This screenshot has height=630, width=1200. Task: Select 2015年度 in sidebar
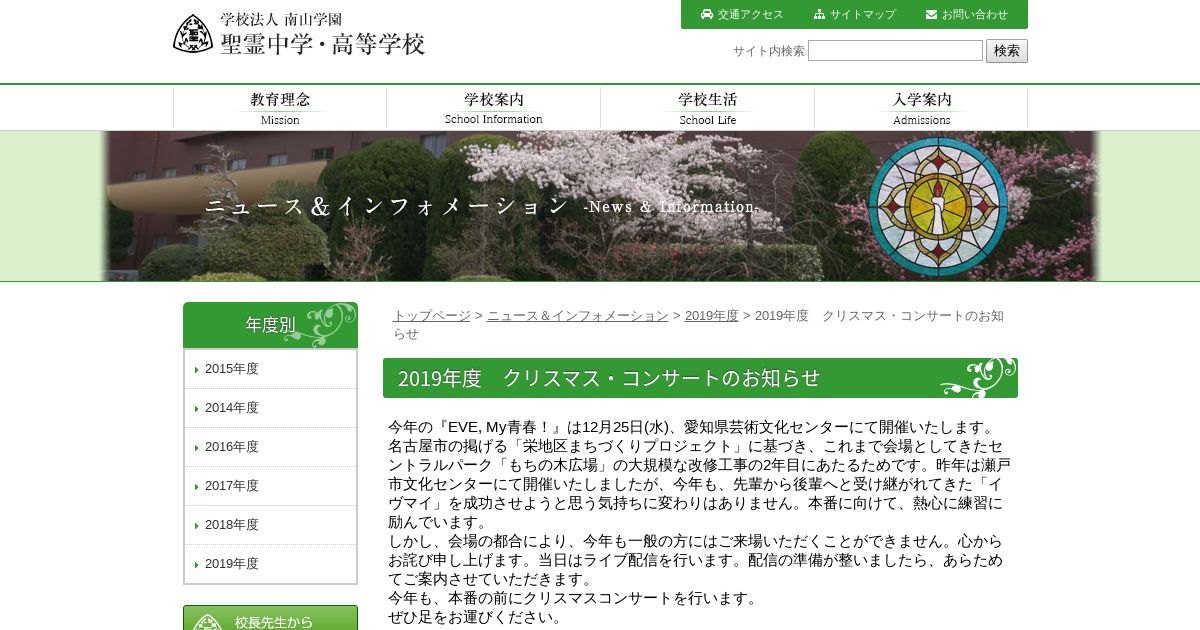click(x=270, y=369)
